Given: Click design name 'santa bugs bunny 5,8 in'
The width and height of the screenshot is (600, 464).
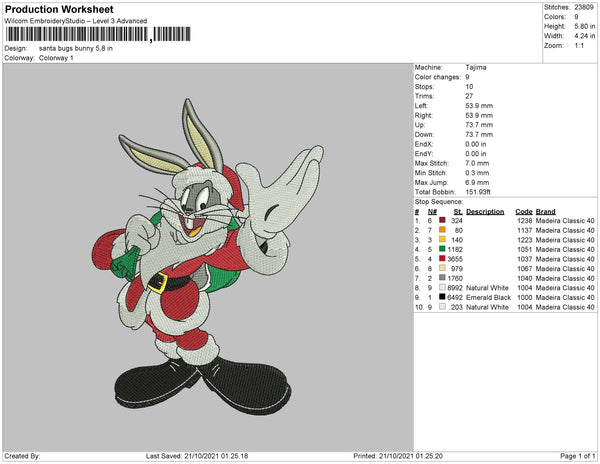Looking at the screenshot, I should coord(76,49).
